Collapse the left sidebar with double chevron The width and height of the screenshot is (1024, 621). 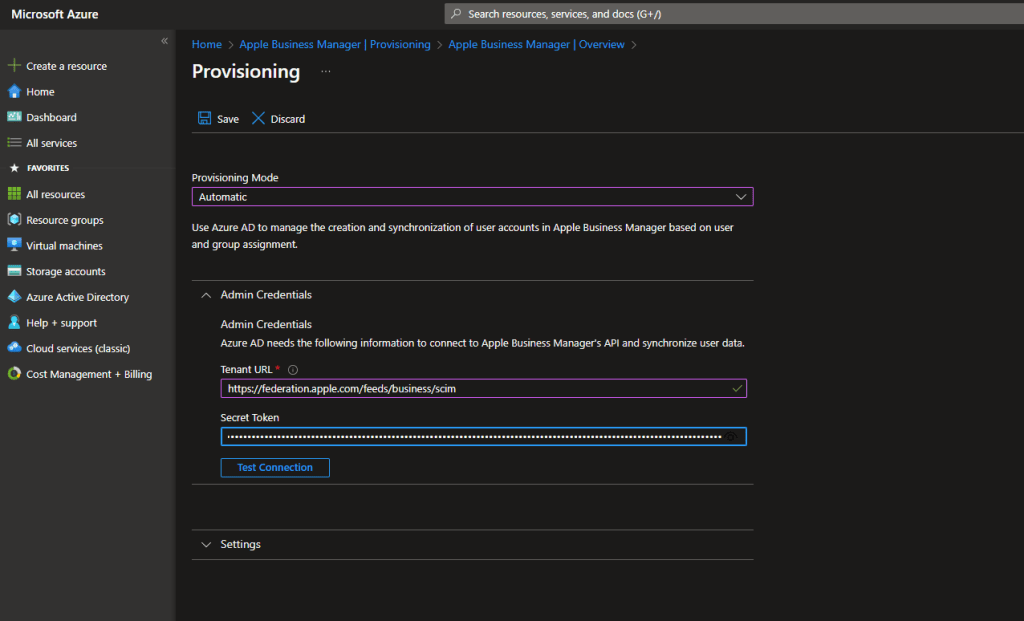pos(165,41)
